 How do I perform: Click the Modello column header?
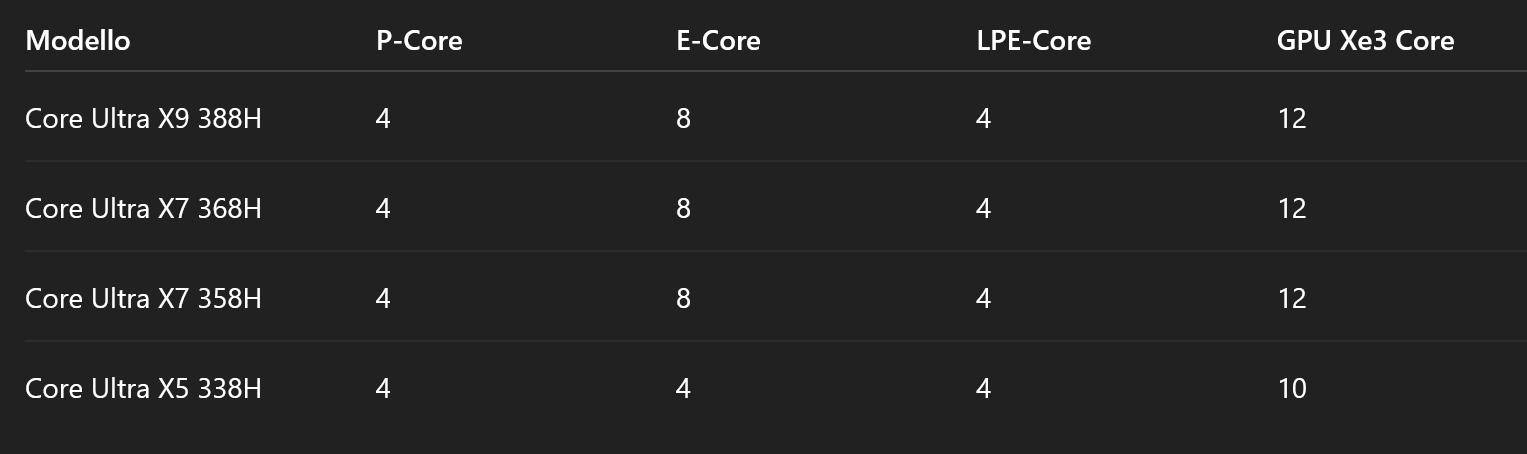pyautogui.click(x=78, y=41)
